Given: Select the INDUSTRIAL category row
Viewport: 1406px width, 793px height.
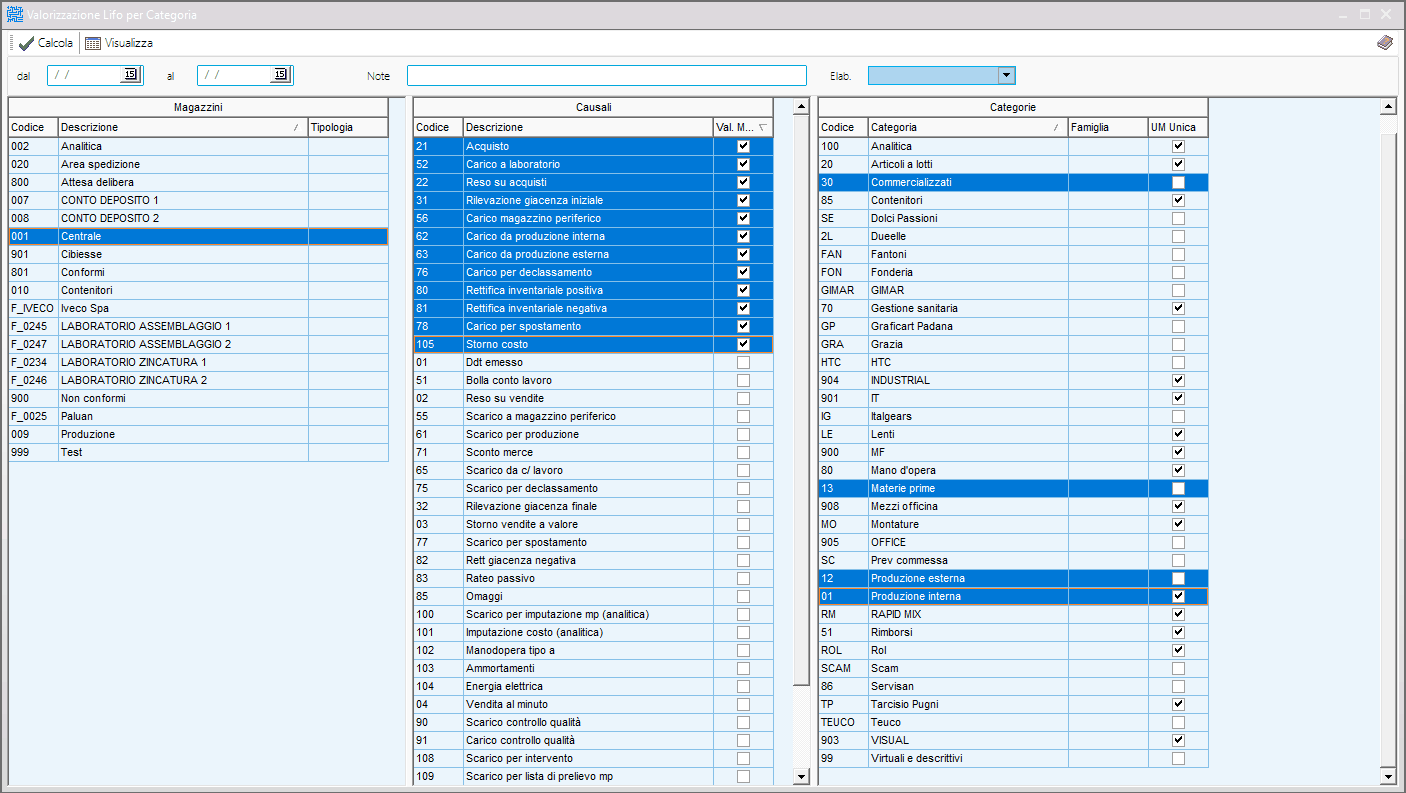Looking at the screenshot, I should 1013,380.
